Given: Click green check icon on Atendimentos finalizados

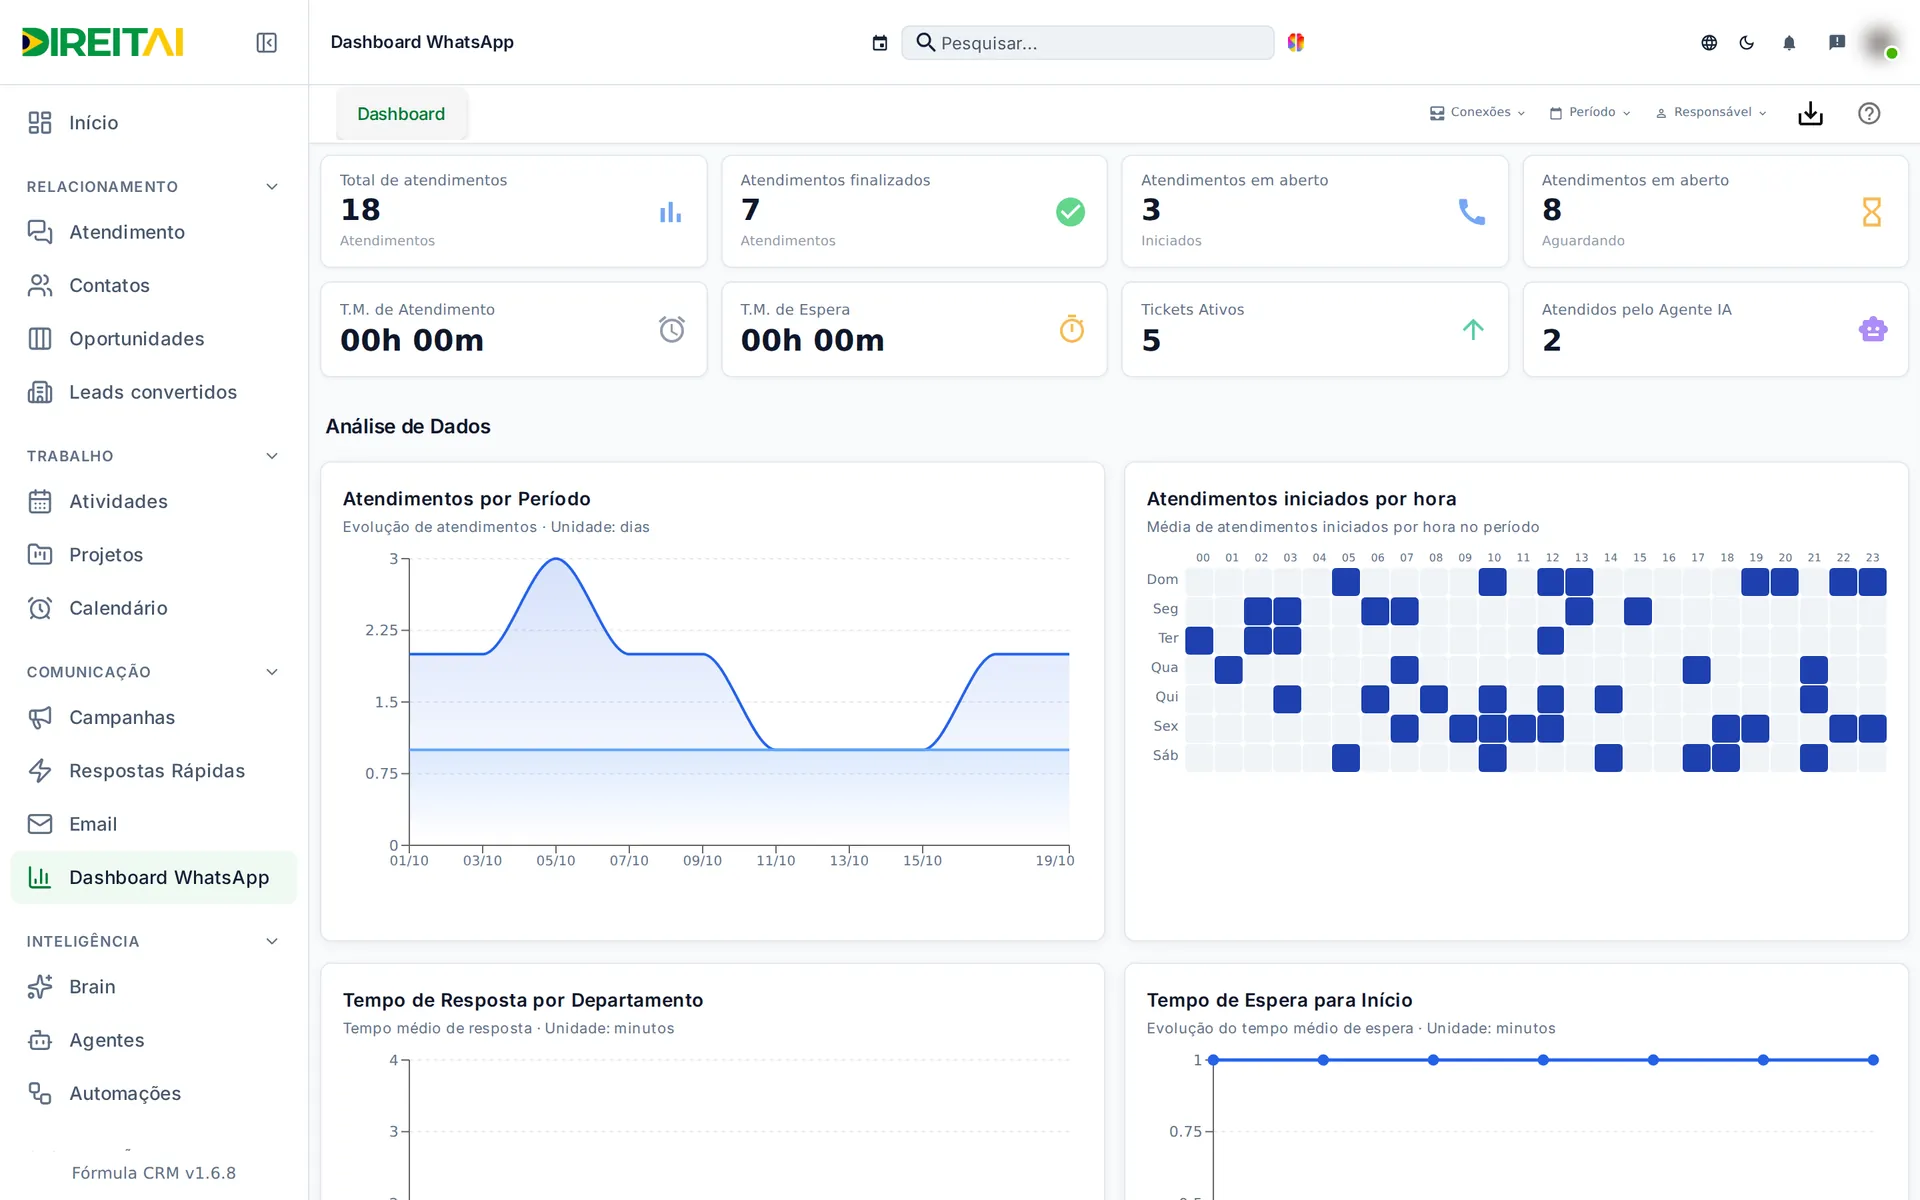Looking at the screenshot, I should [x=1070, y=212].
